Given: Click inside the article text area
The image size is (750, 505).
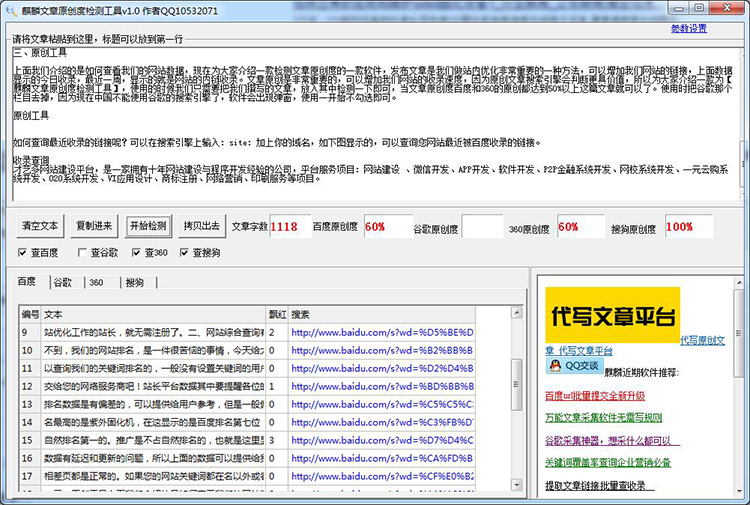Looking at the screenshot, I should (x=375, y=124).
